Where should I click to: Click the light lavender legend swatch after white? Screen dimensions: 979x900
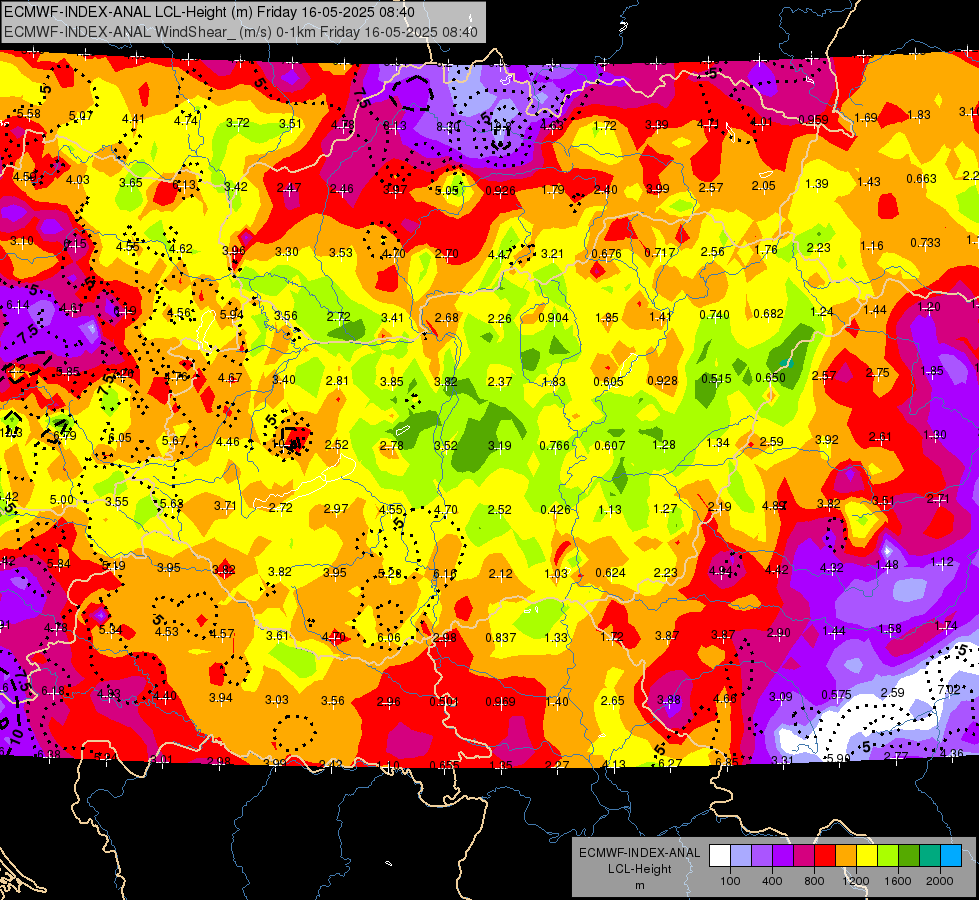[740, 856]
